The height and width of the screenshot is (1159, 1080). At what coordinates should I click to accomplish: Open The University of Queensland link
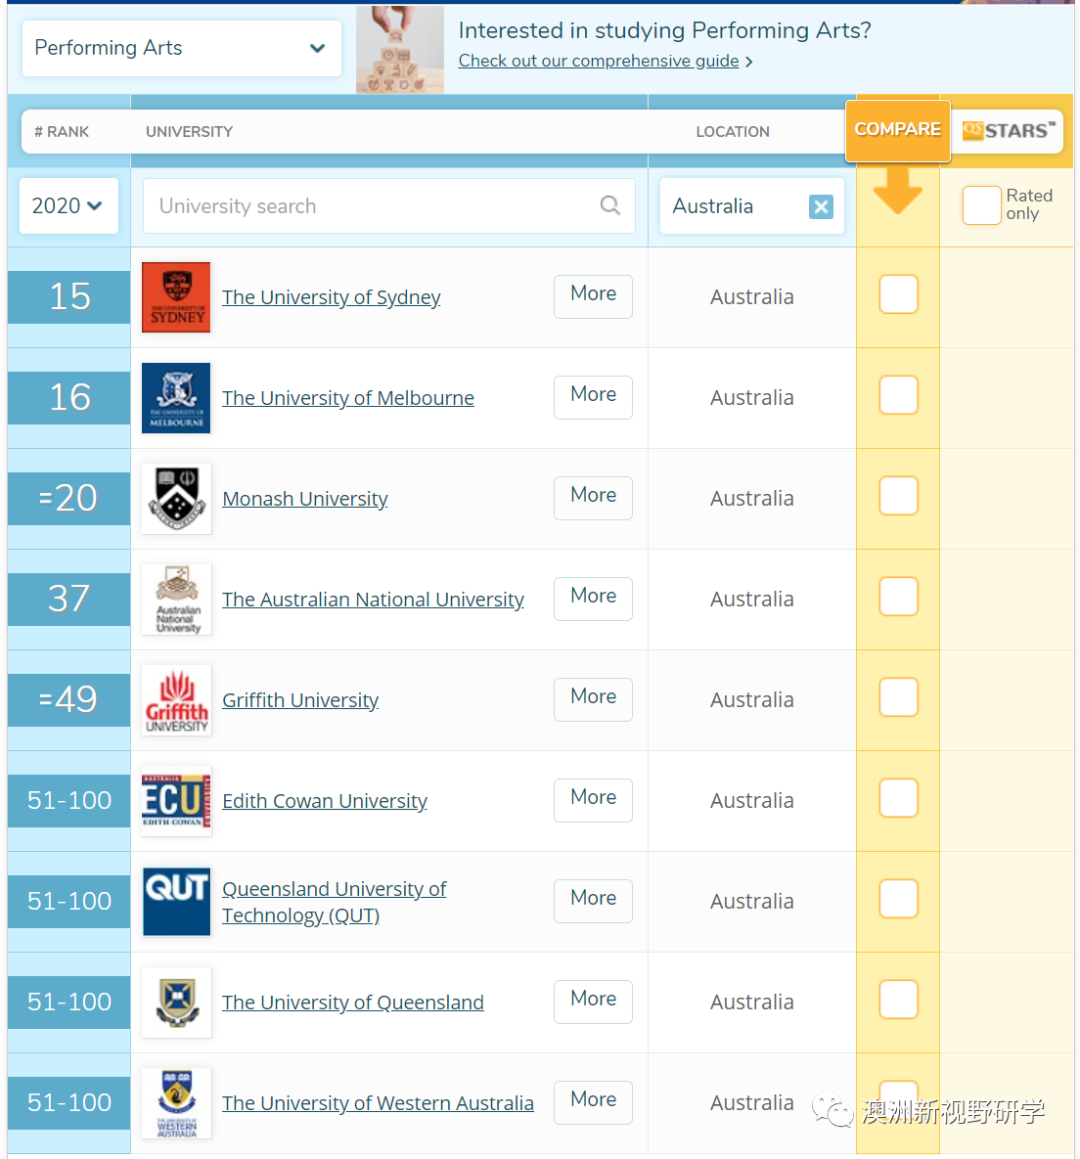click(353, 1002)
